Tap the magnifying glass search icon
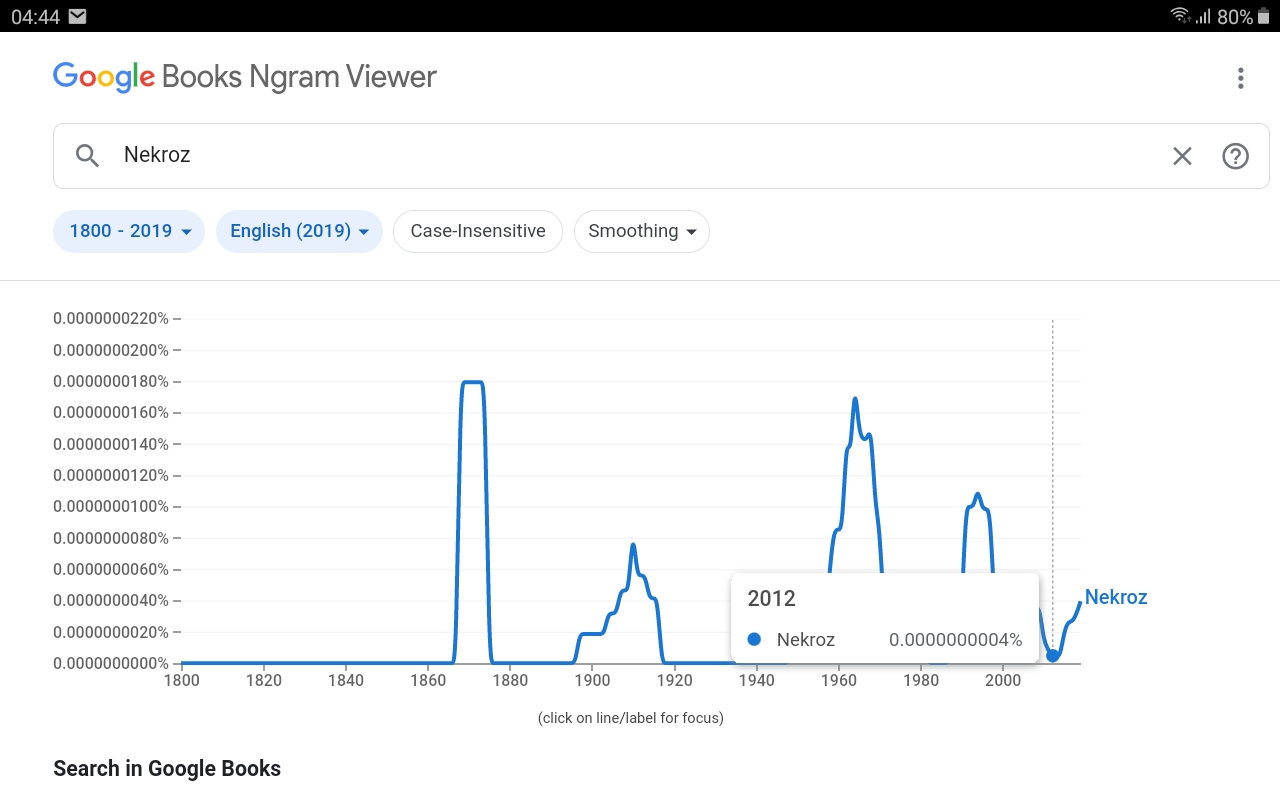The image size is (1280, 800). (88, 156)
